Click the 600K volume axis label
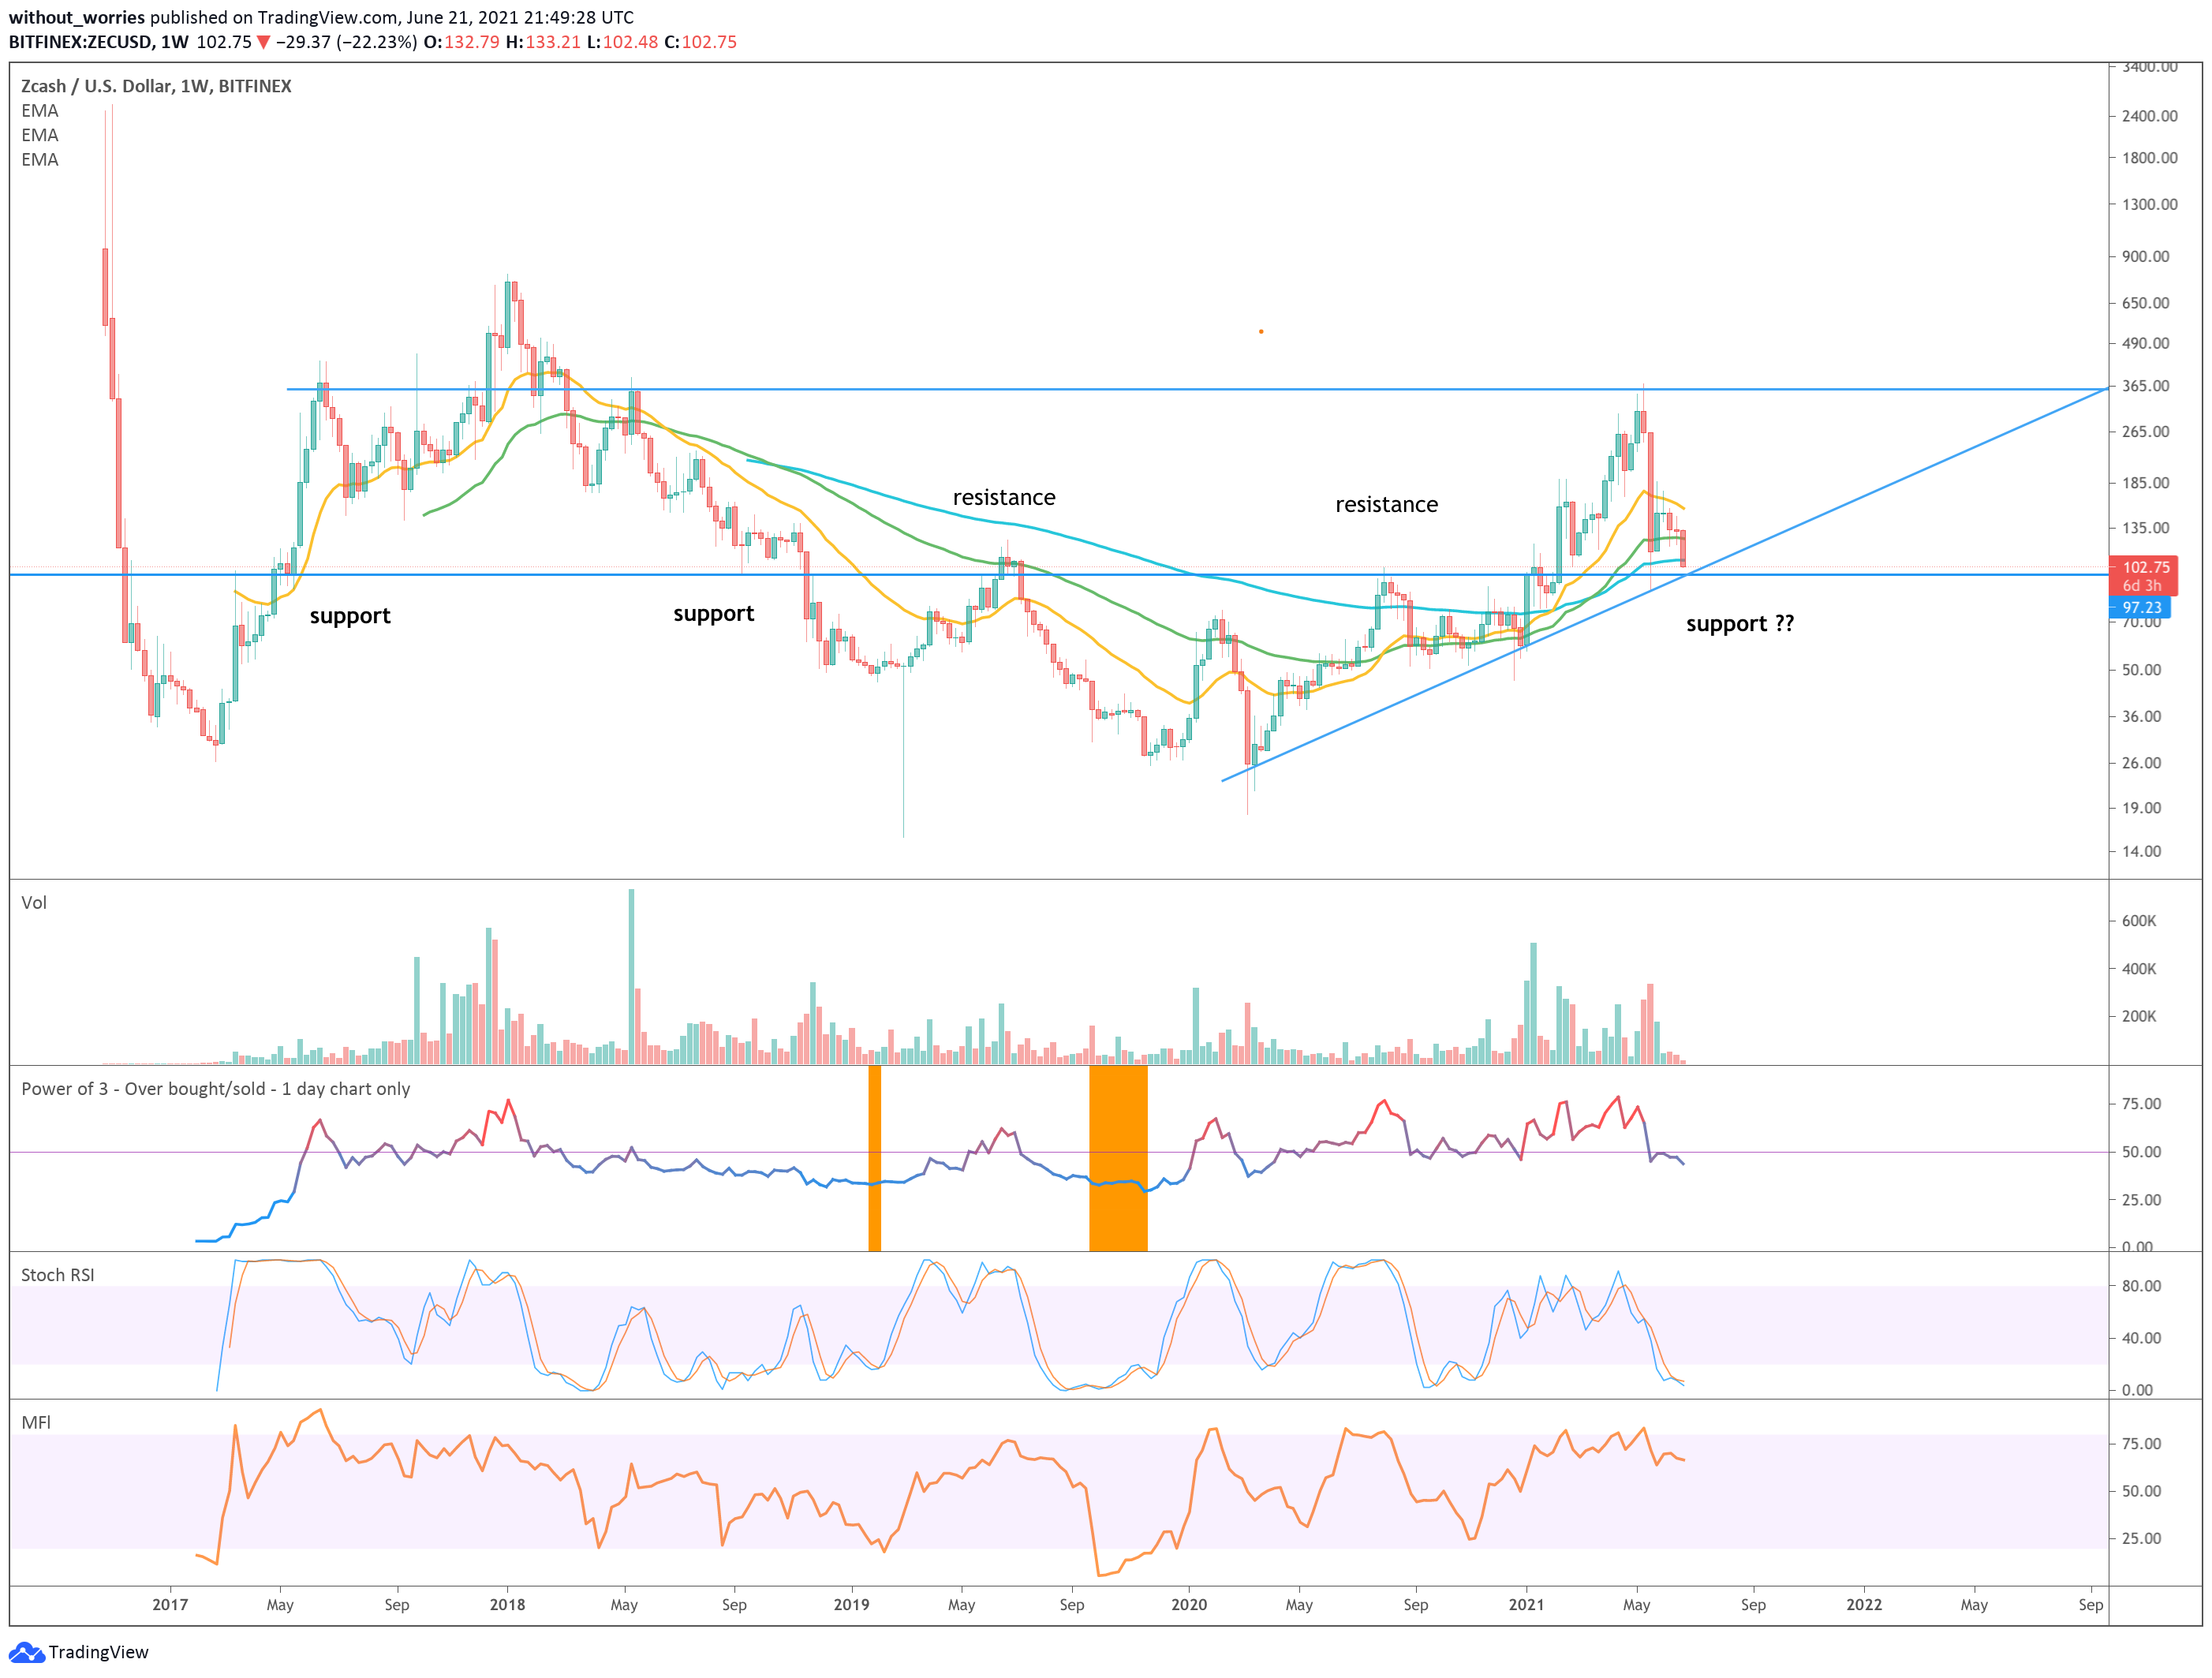The height and width of the screenshot is (1678, 2212). coord(2139,921)
